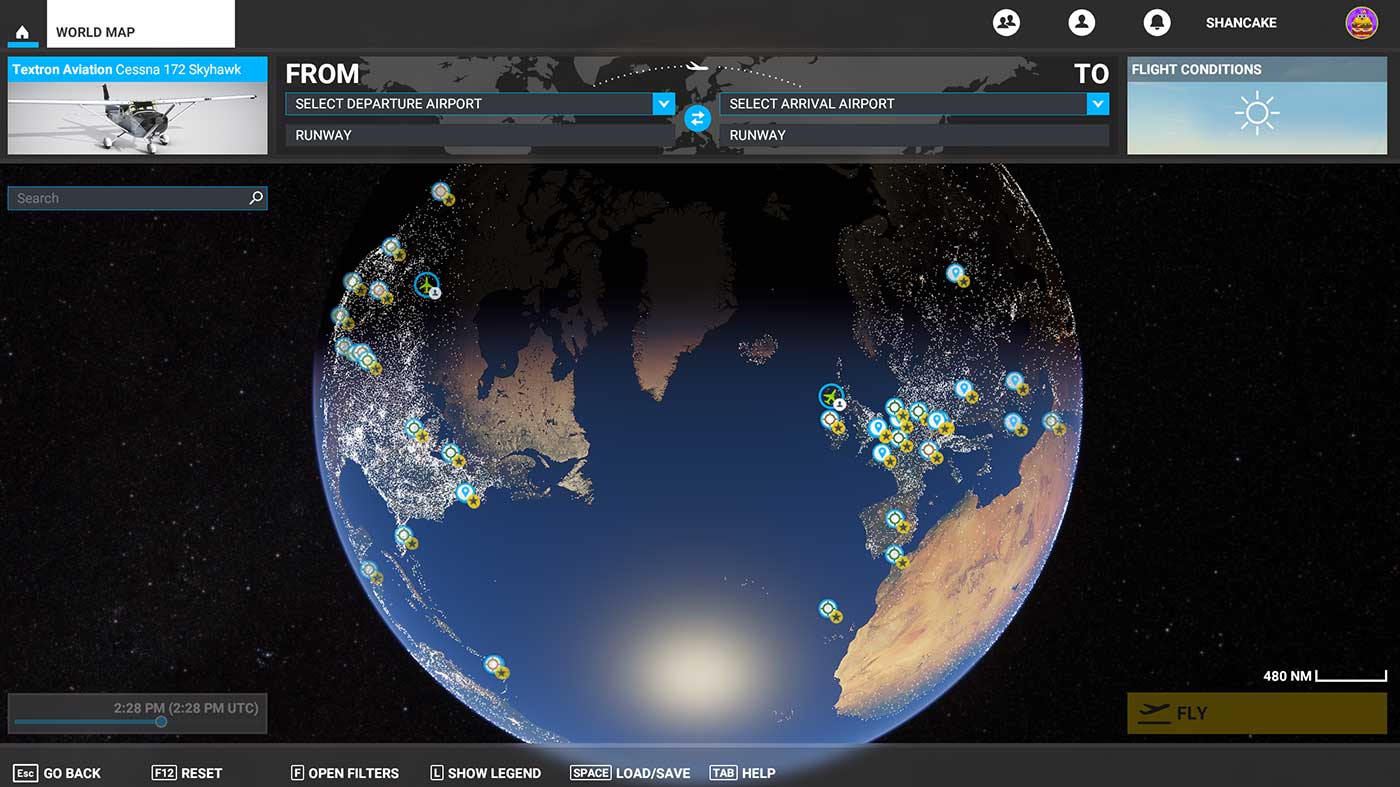Click the Select Arrival Airport field
The width and height of the screenshot is (1400, 787).
pos(914,103)
